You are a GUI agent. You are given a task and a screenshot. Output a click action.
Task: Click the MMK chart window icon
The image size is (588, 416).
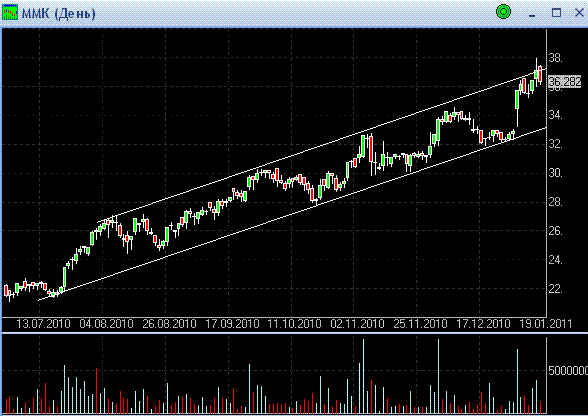(x=10, y=12)
